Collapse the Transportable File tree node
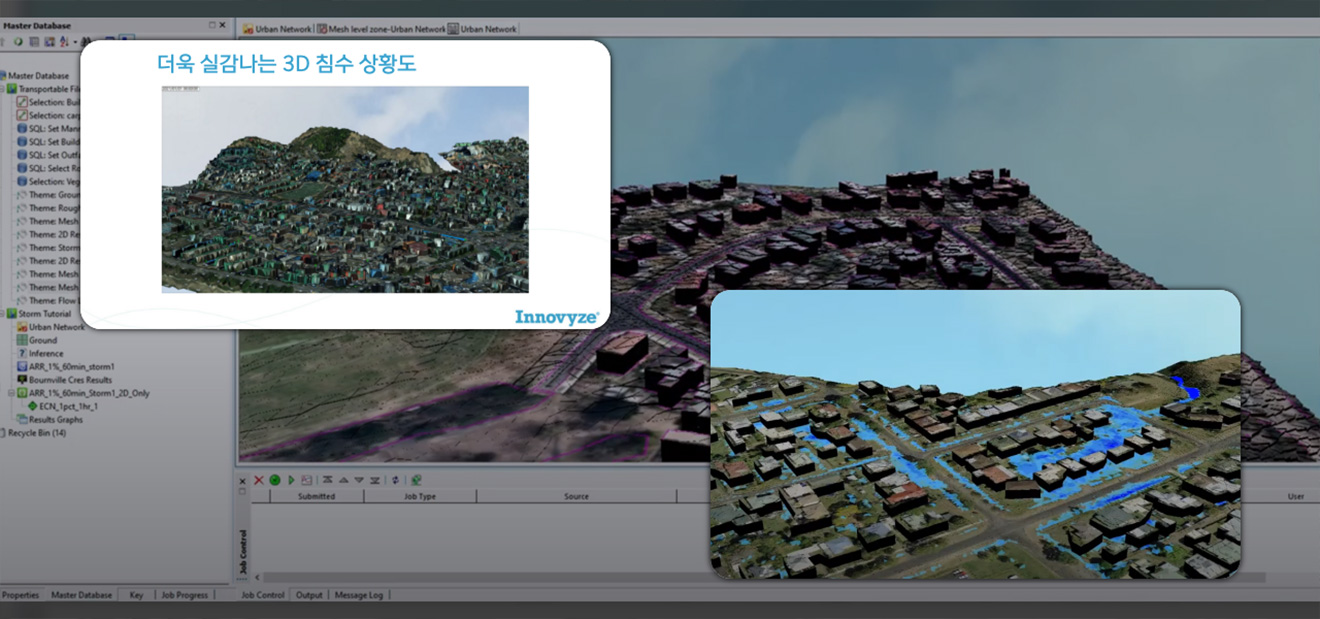The image size is (1320, 619). pyautogui.click(x=3, y=89)
